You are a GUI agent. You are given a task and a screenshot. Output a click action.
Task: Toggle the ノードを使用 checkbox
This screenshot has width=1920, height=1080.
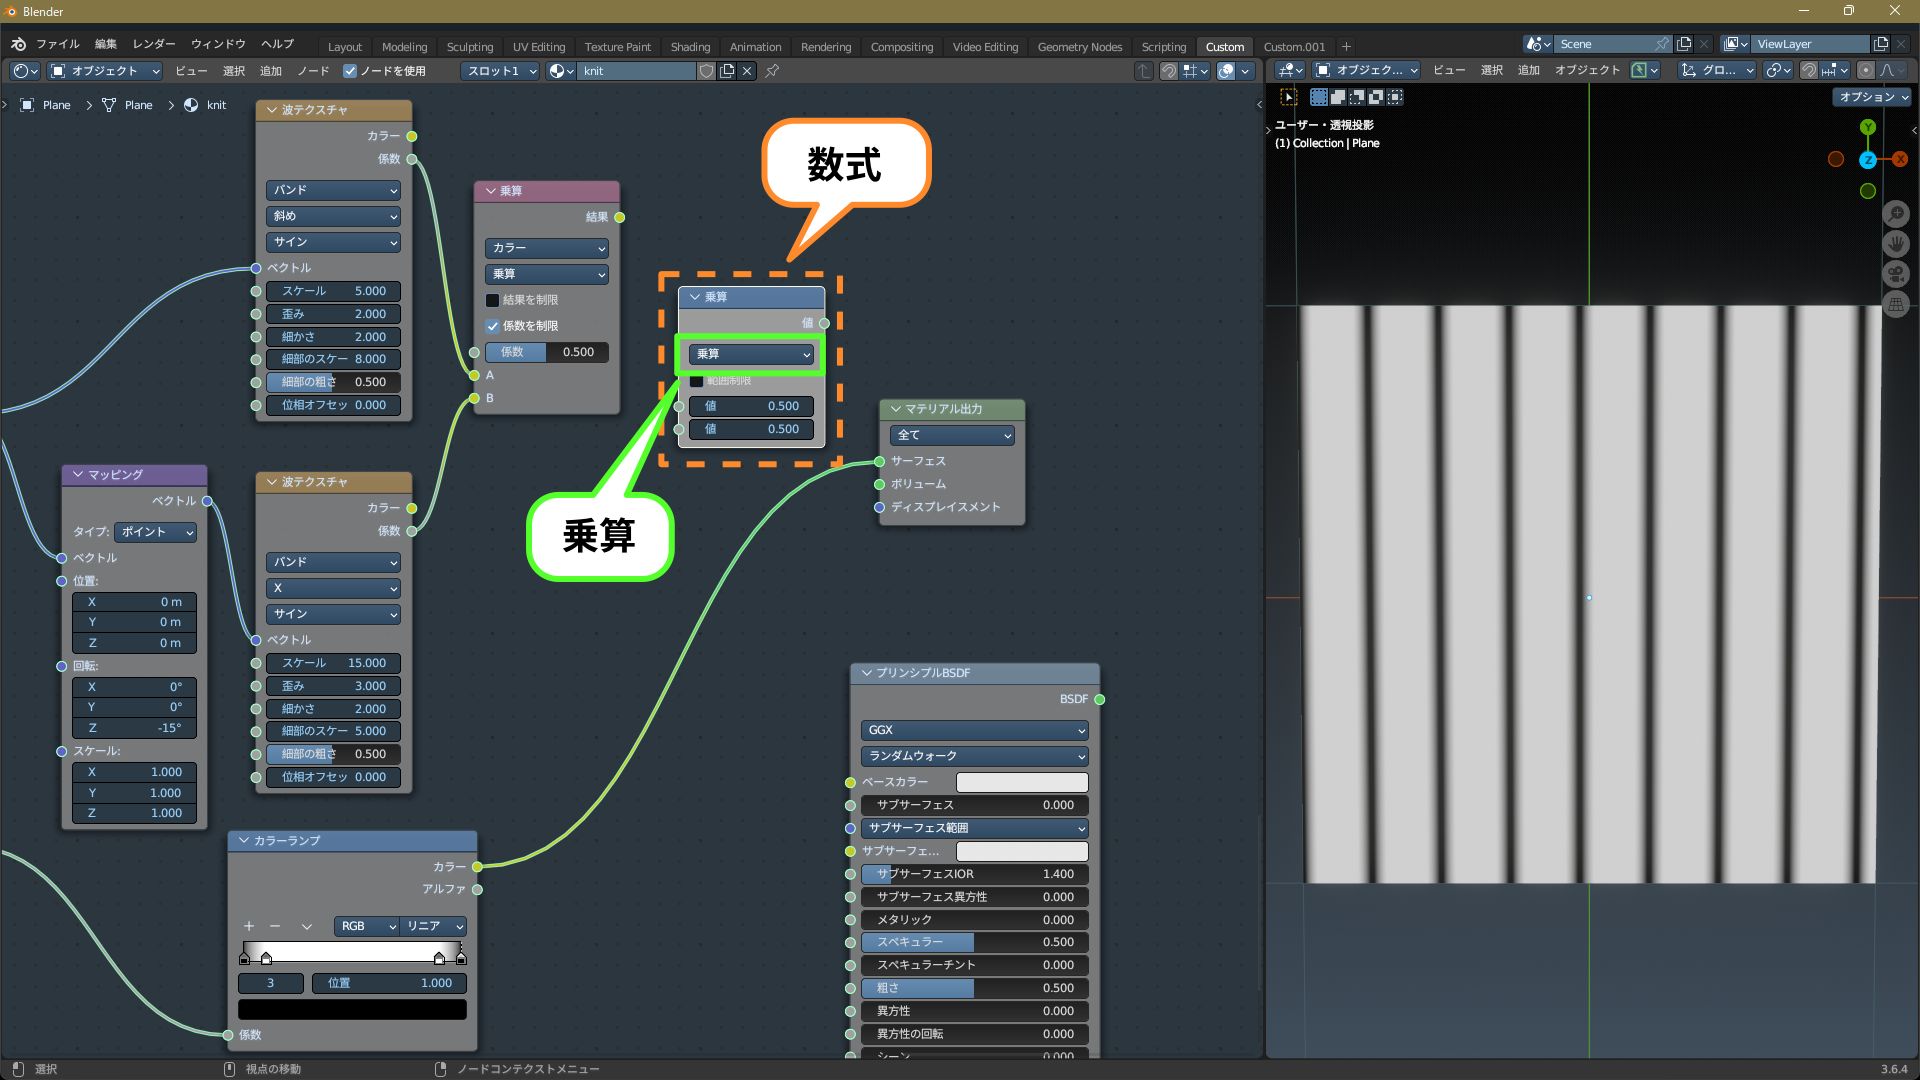(x=350, y=71)
